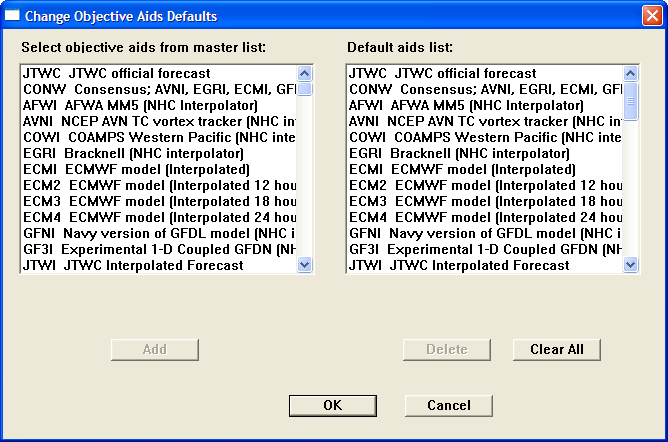The width and height of the screenshot is (668, 442).
Task: Click the dialog title bar window icon
Action: coord(12,16)
